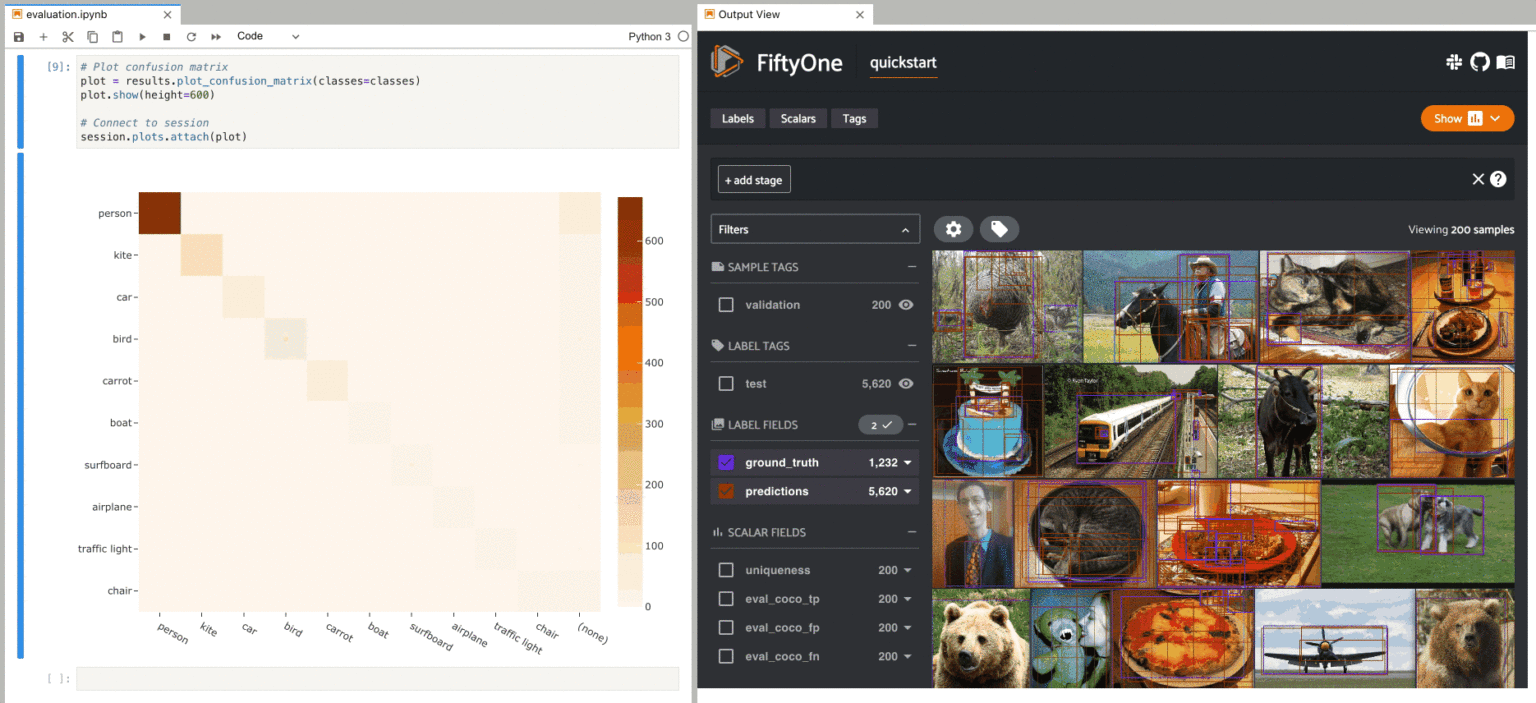Save the evaluation notebook
The image size is (1536, 703).
[18, 36]
